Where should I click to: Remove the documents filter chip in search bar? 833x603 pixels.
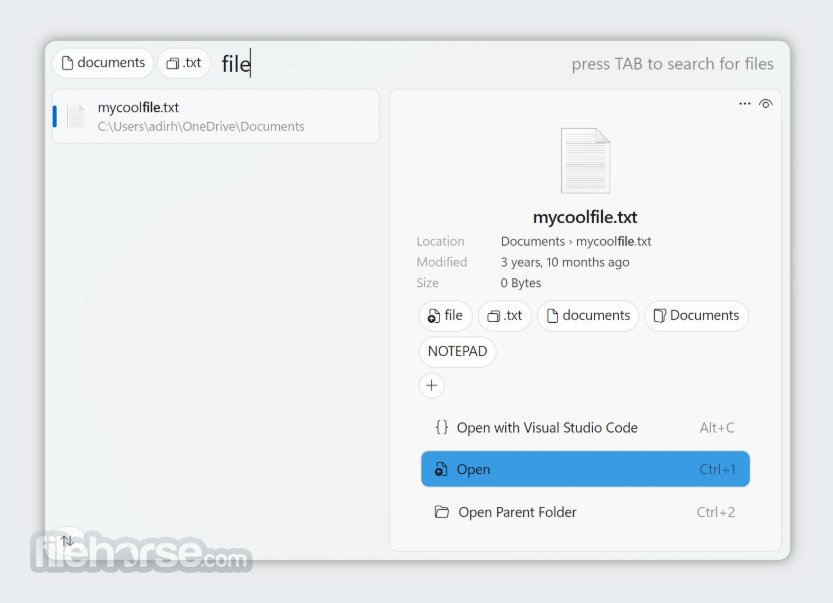point(103,63)
